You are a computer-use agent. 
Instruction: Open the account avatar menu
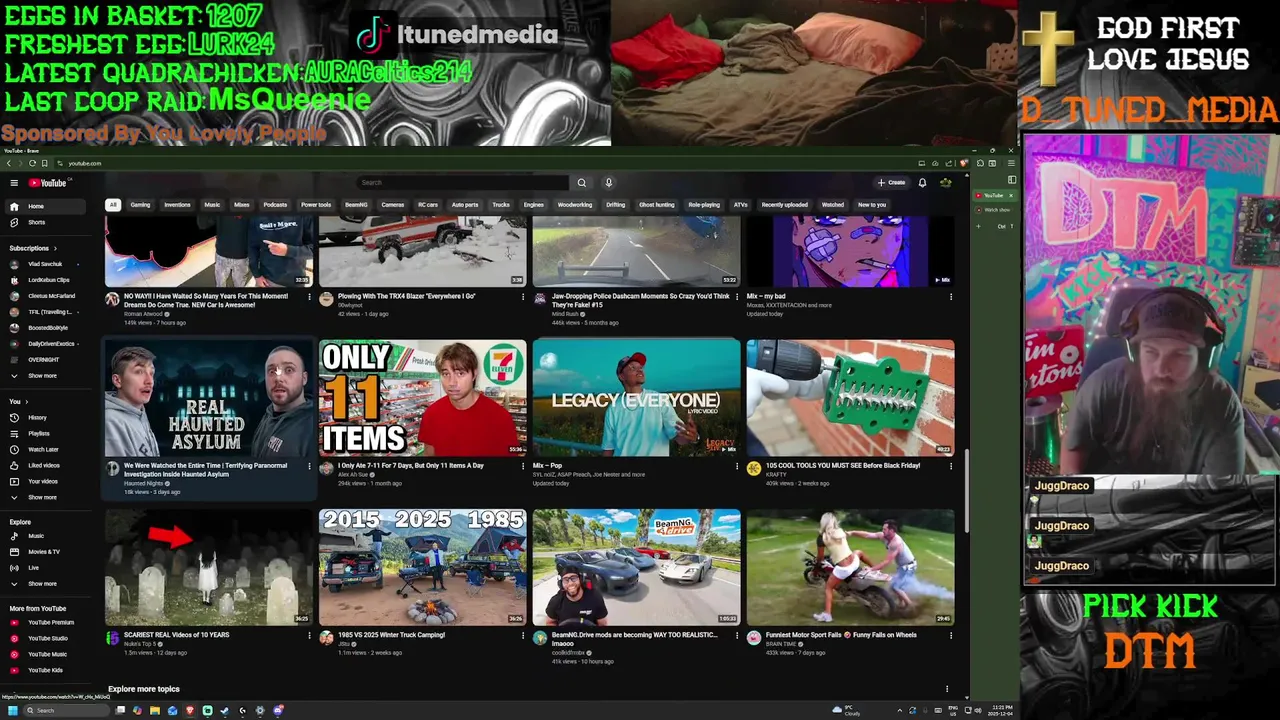pyautogui.click(x=945, y=183)
